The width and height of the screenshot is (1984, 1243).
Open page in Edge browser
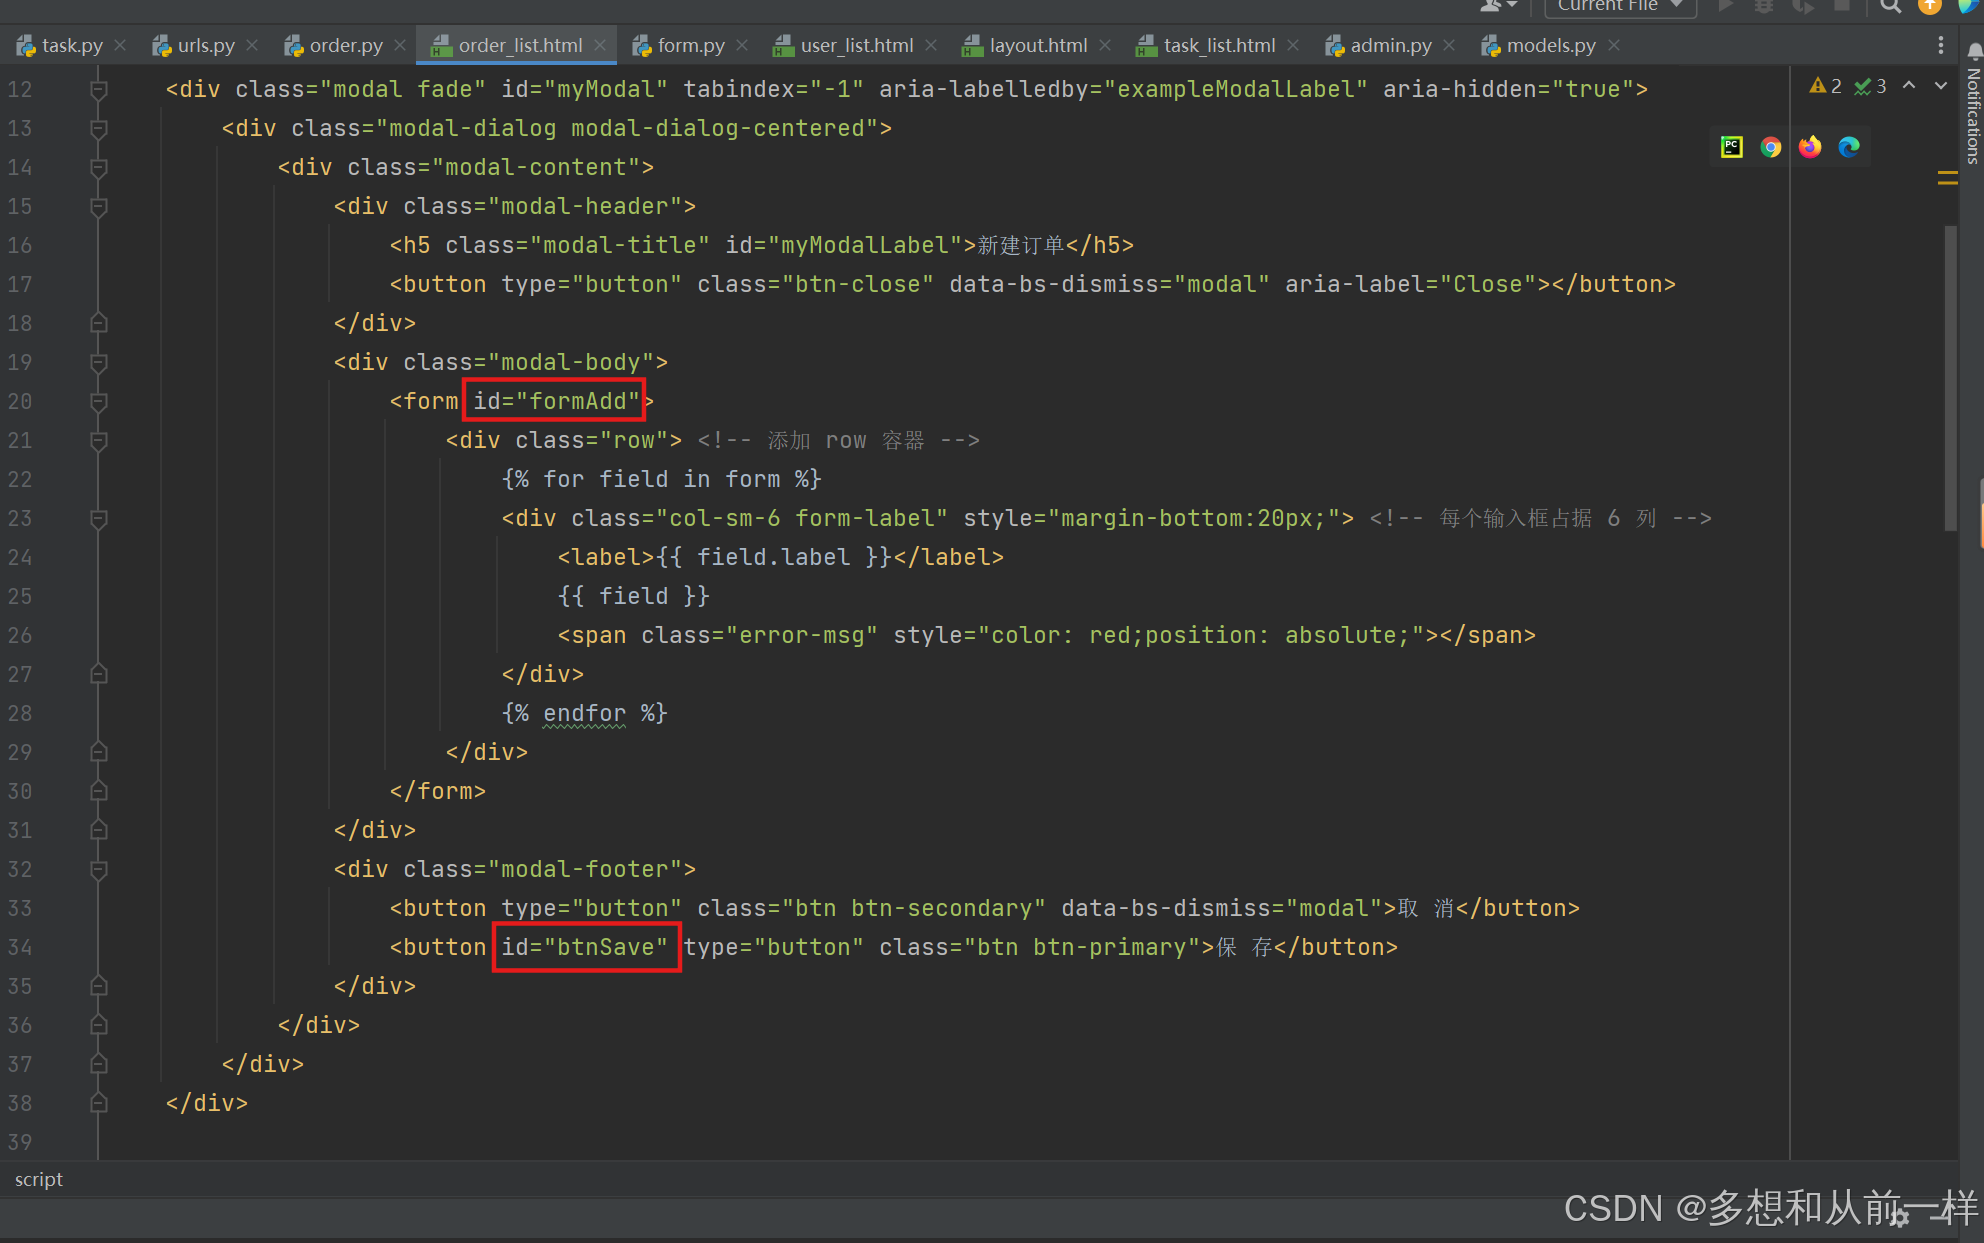pyautogui.click(x=1849, y=147)
